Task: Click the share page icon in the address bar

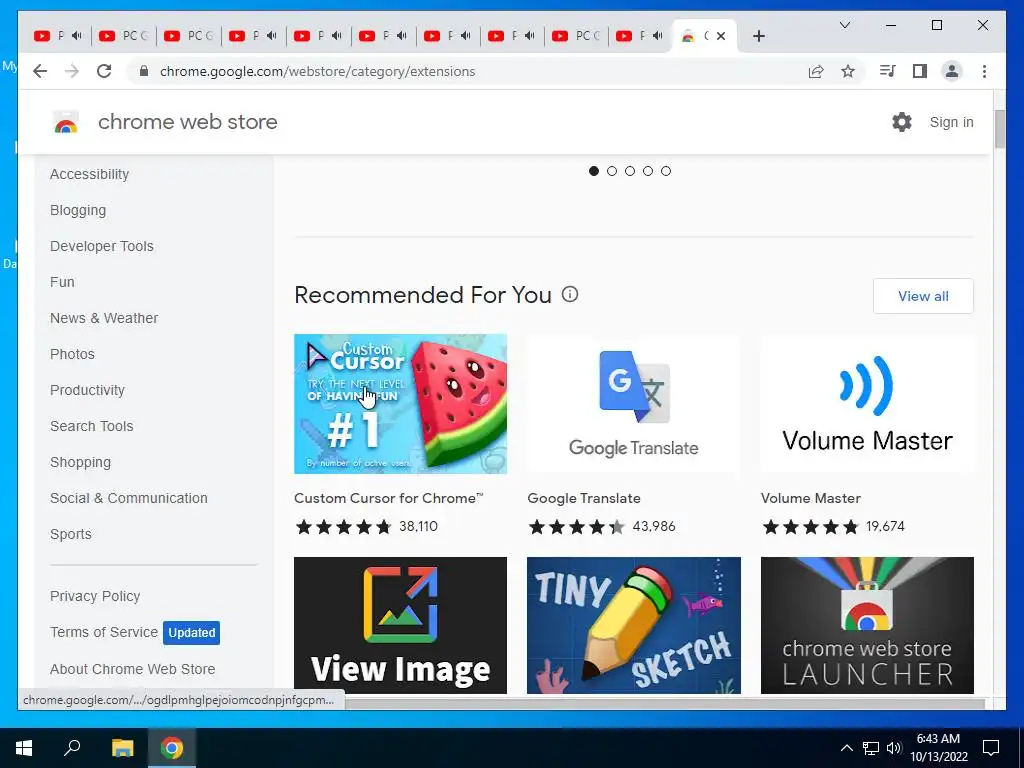Action: 816,71
